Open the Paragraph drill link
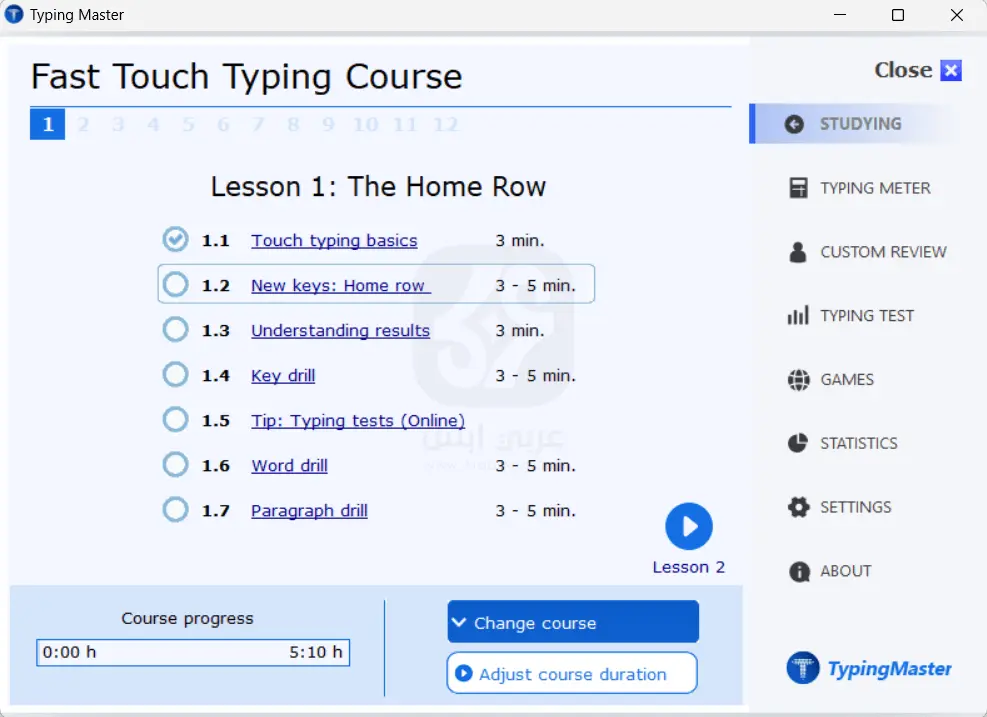 pos(309,511)
